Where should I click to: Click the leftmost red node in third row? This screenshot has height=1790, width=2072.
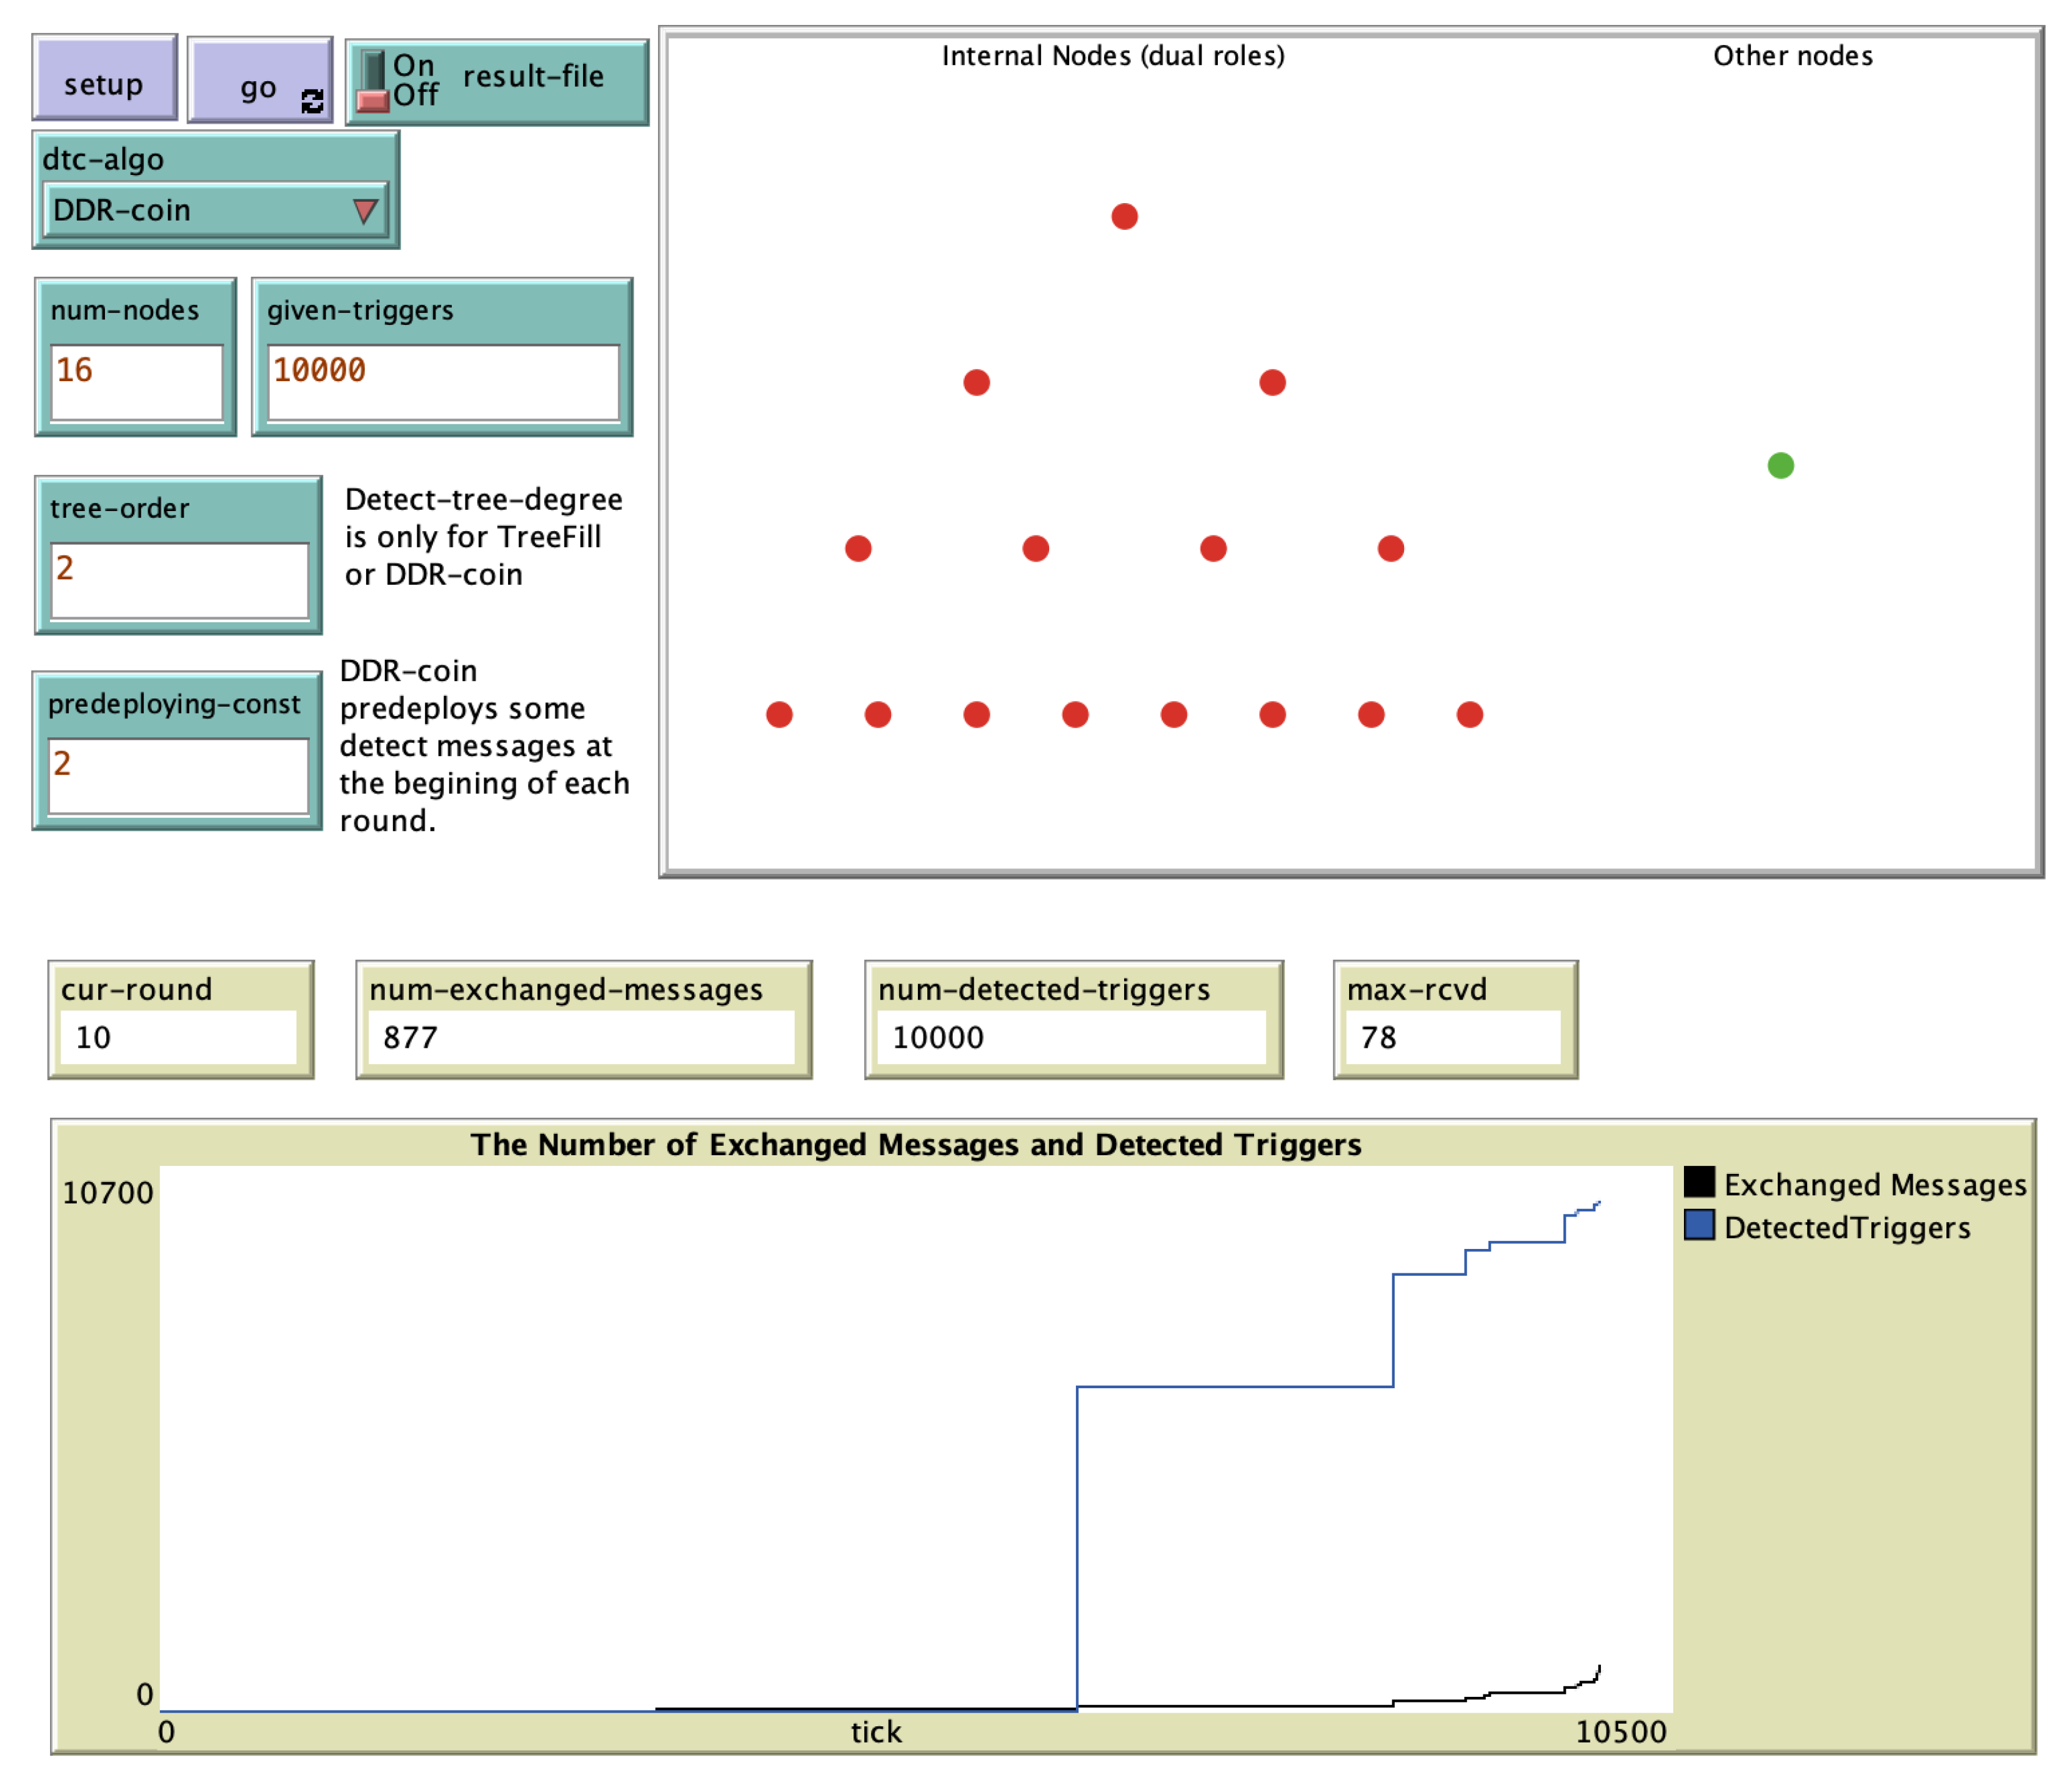click(858, 548)
